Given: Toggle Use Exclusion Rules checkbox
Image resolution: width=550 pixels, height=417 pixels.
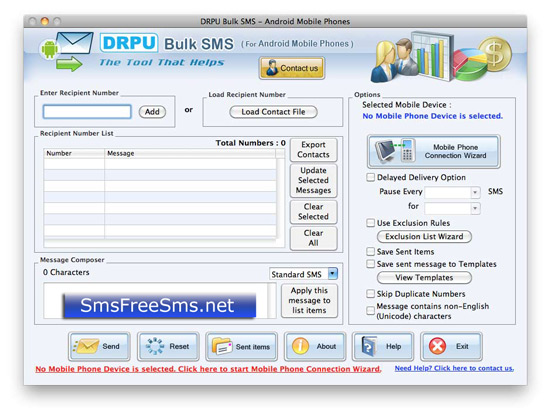Looking at the screenshot, I should [370, 223].
